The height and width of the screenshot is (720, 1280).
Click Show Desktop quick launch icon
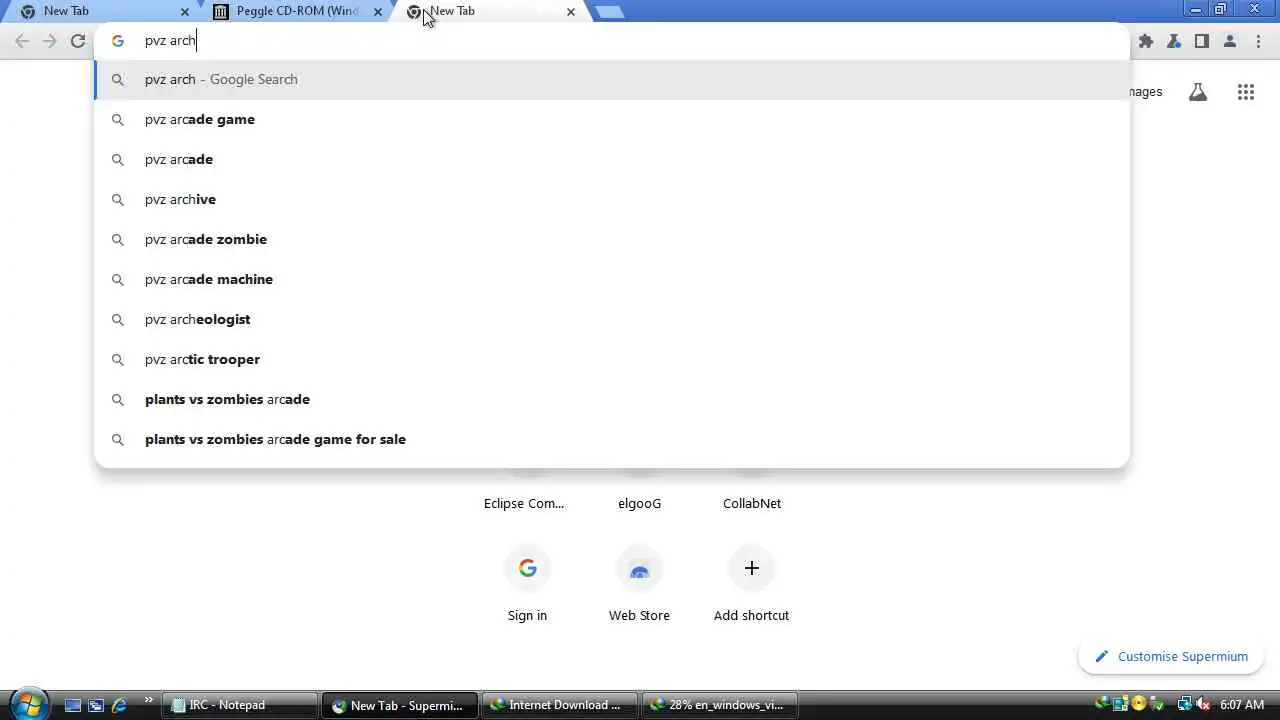(x=73, y=705)
